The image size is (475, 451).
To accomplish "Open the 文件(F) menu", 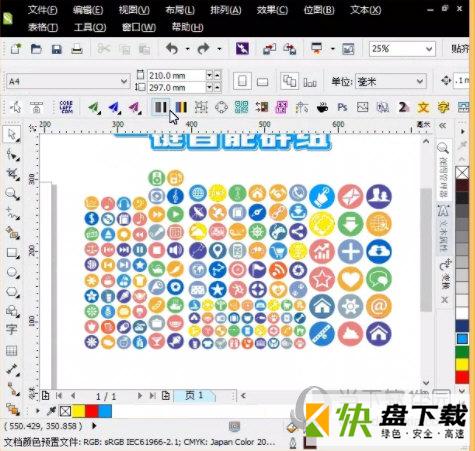I will [x=42, y=10].
